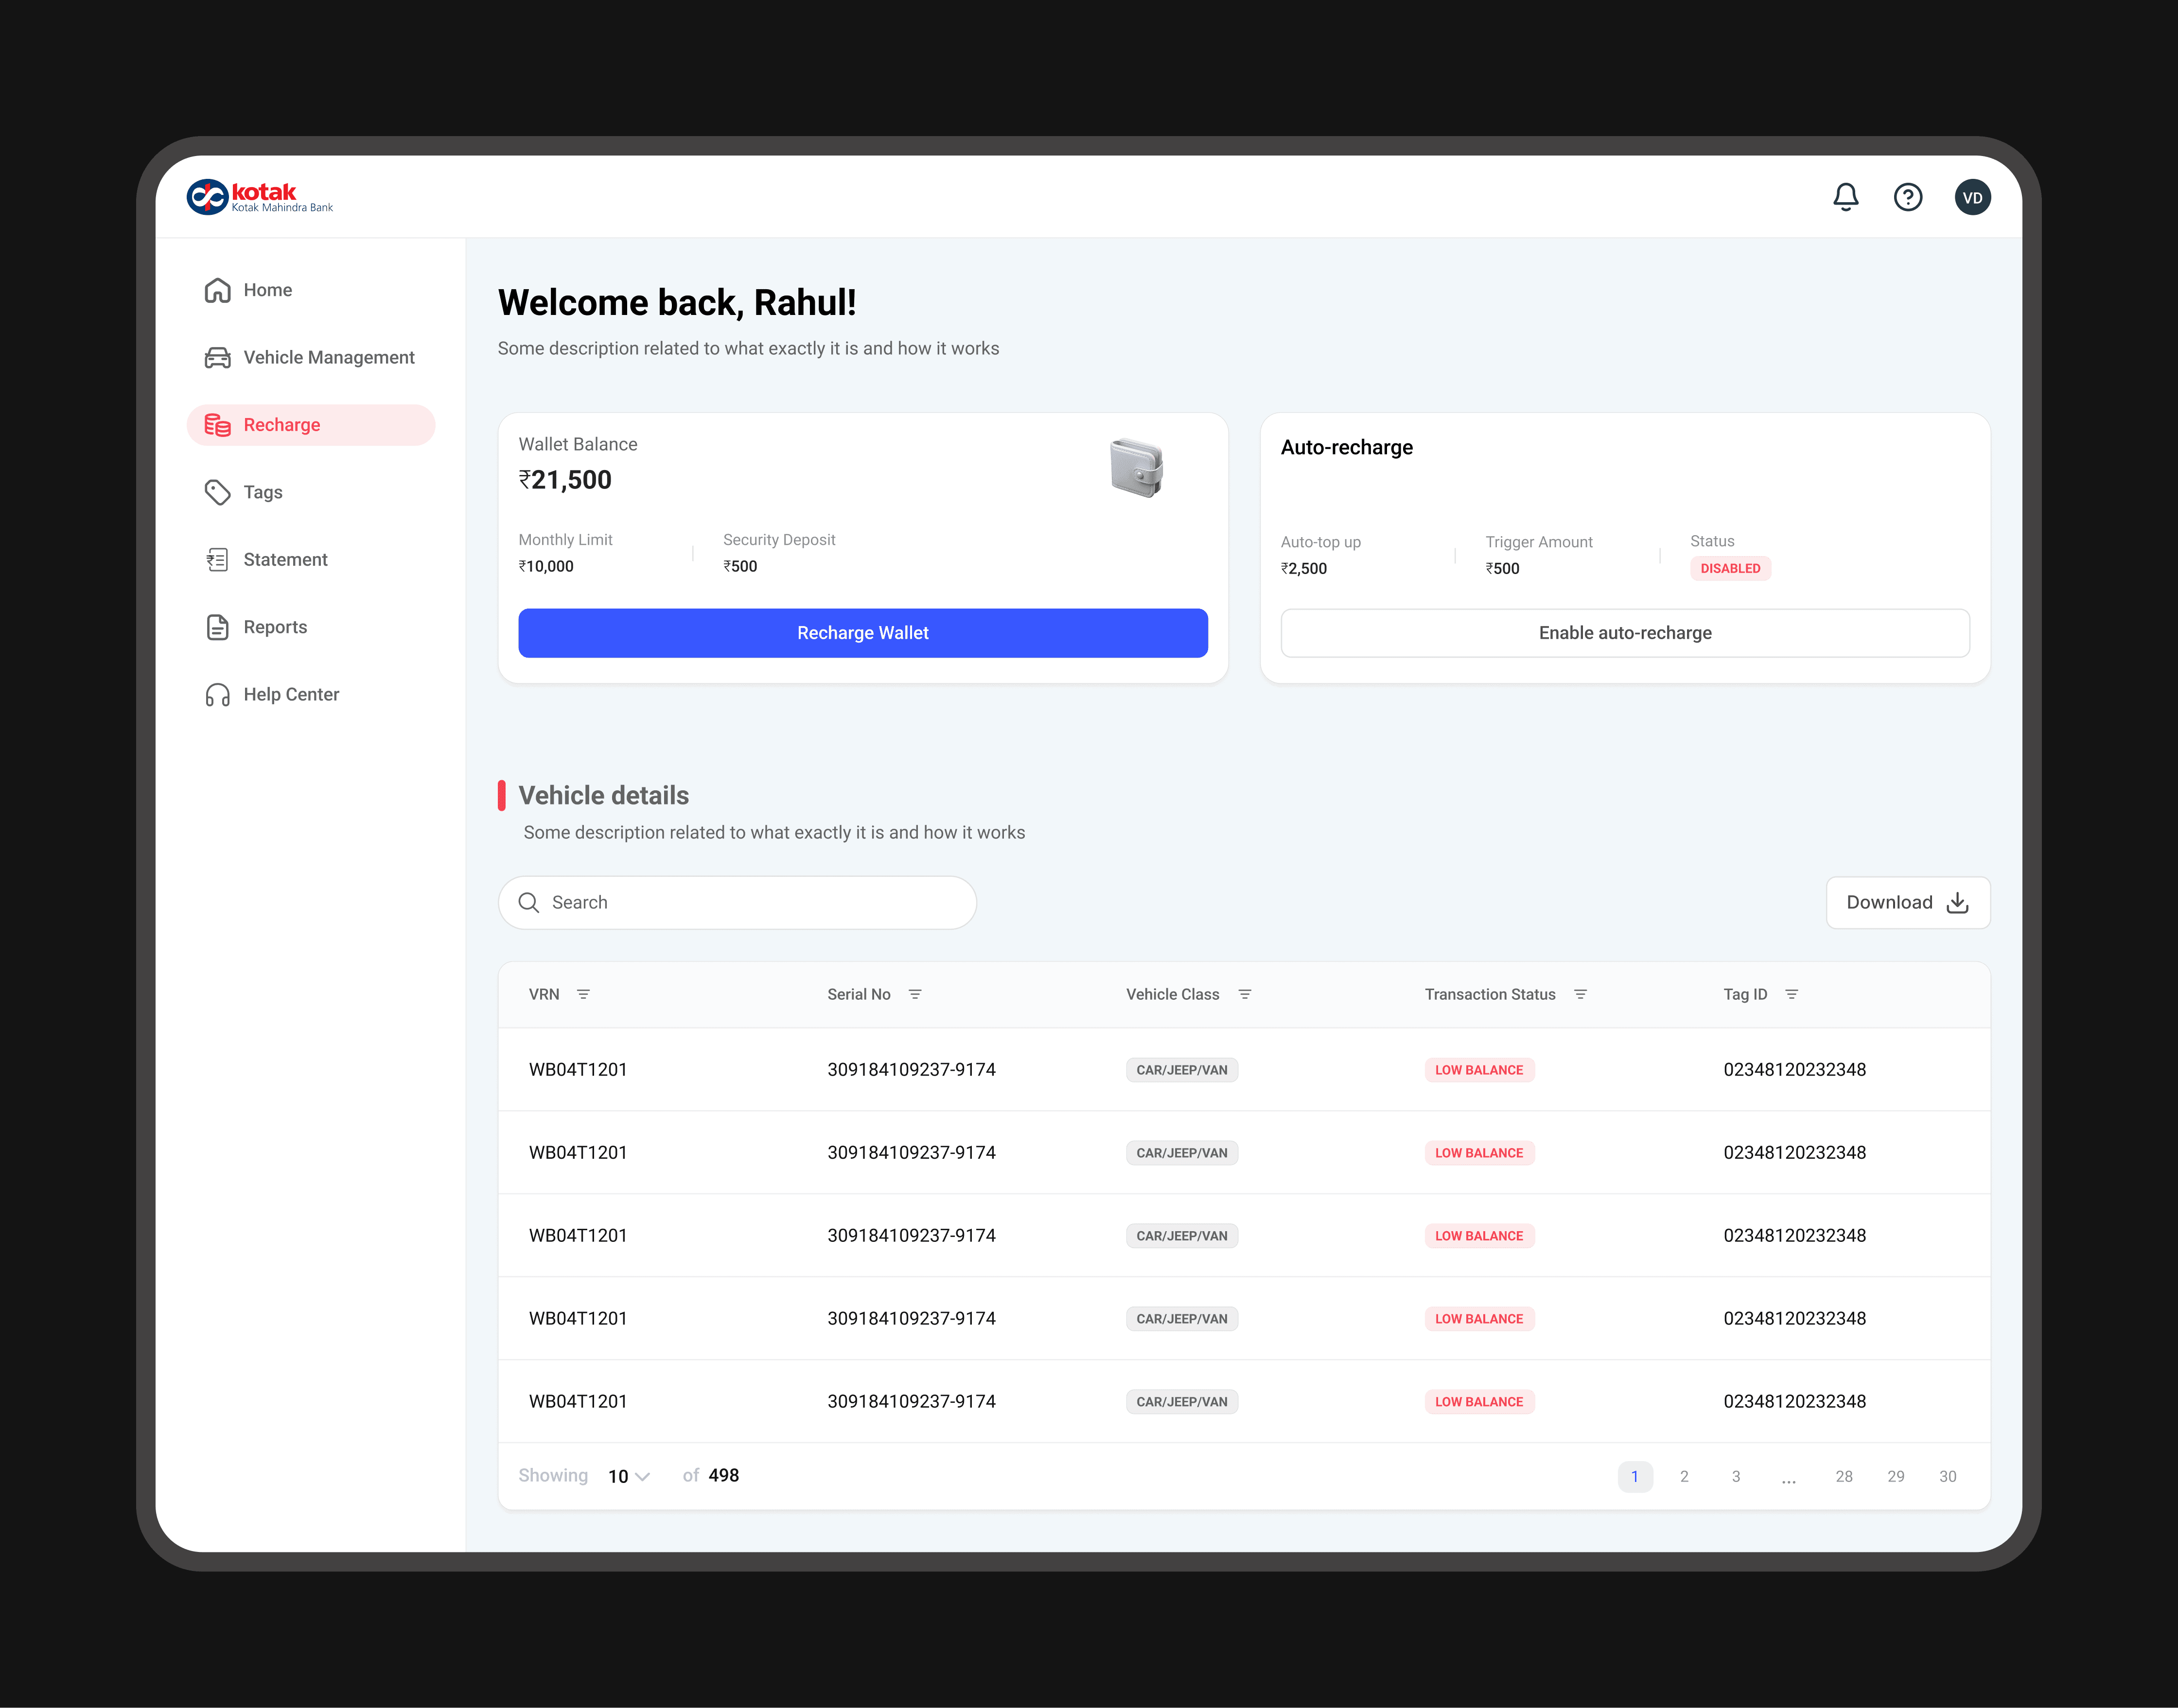
Task: Open the VD profile avatar
Action: [x=1971, y=197]
